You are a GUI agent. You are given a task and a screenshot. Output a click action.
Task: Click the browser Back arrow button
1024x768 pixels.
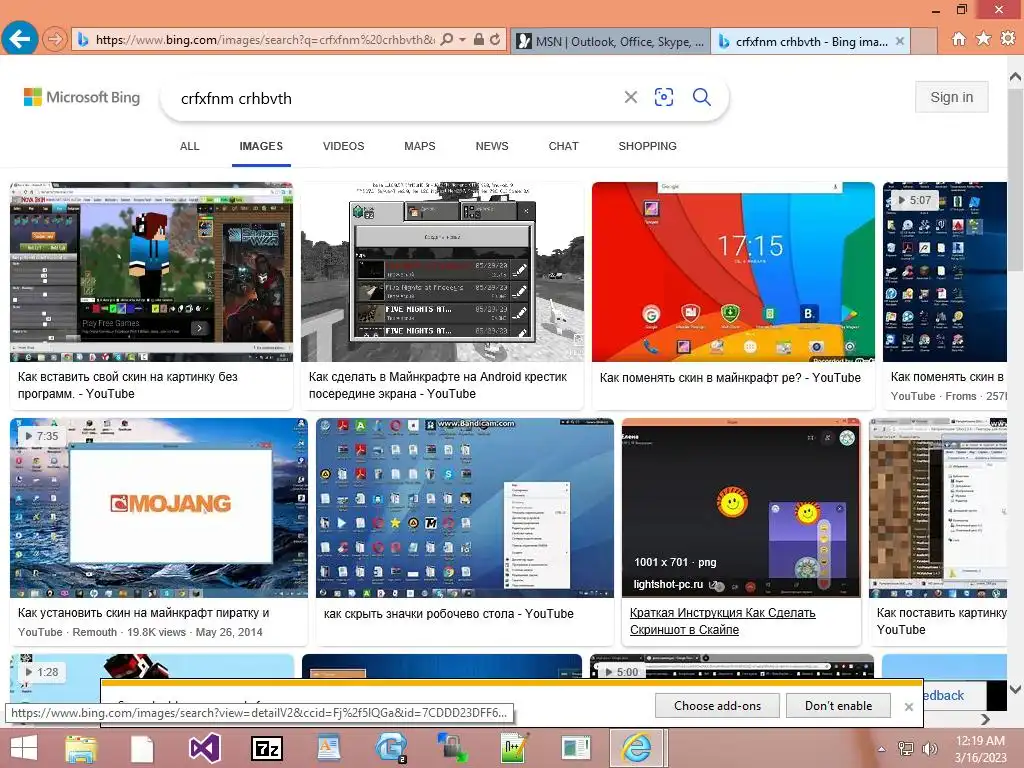(x=20, y=39)
